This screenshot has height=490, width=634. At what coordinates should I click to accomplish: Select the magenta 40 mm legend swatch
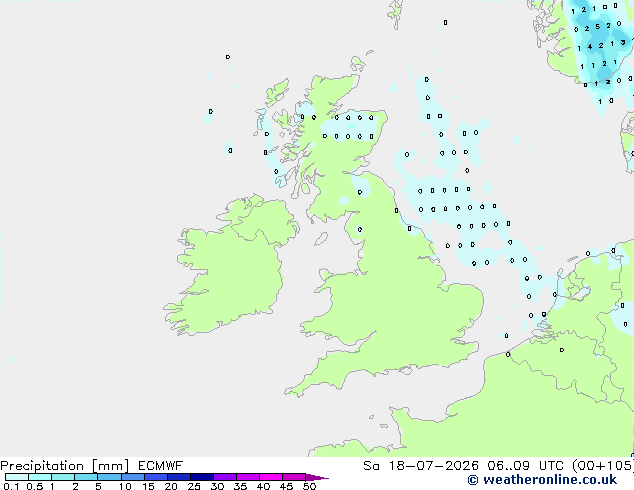tap(271, 477)
